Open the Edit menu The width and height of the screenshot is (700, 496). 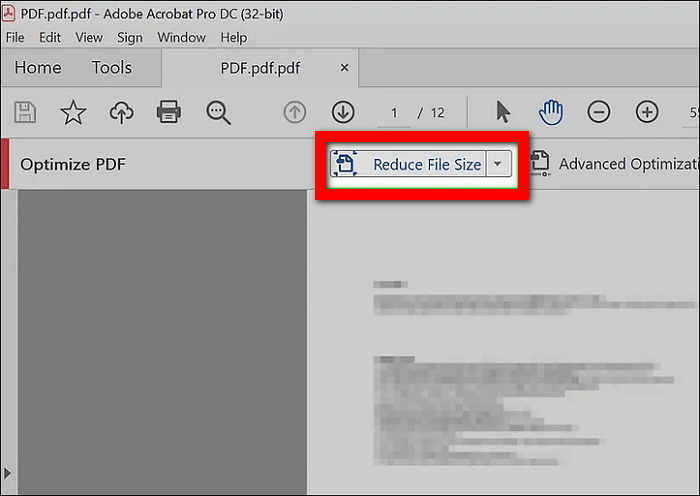50,38
